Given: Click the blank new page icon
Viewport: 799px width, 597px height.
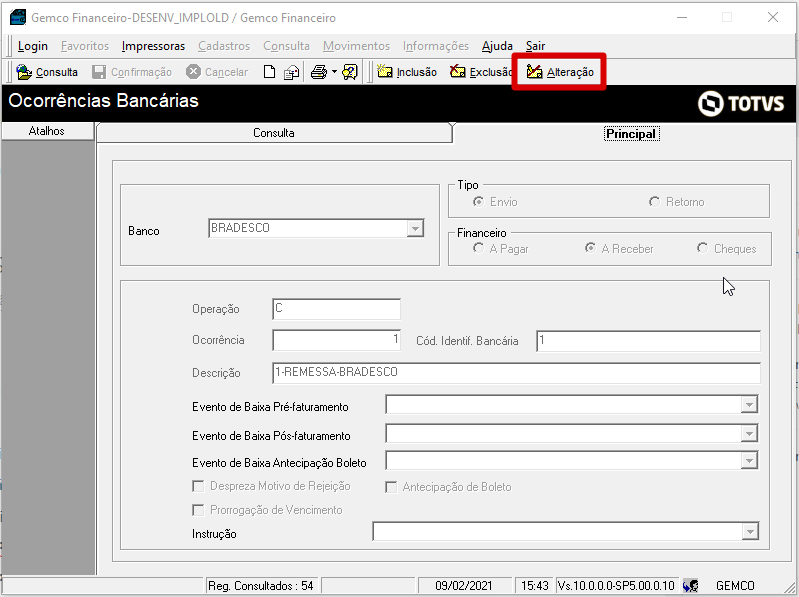Looking at the screenshot, I should click(270, 72).
